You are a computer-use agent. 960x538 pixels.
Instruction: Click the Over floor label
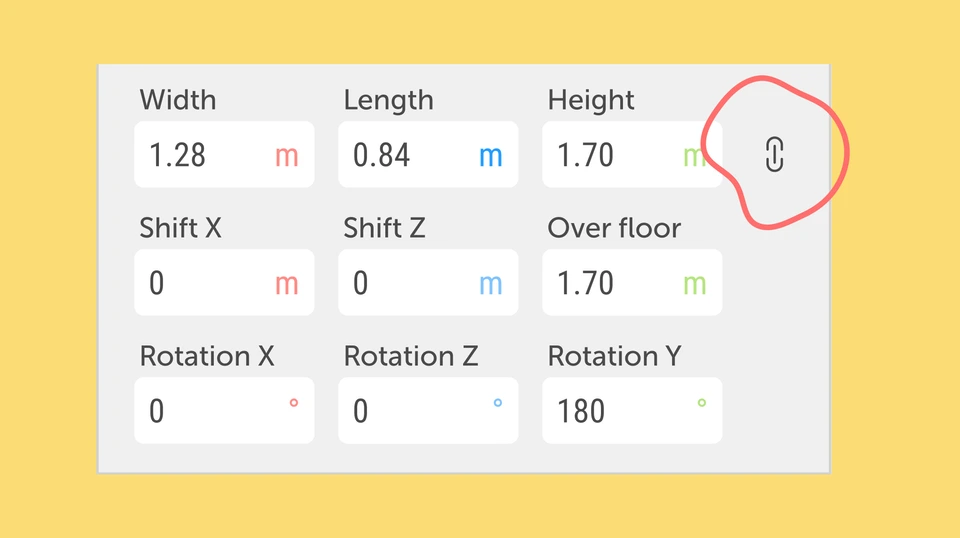coord(614,228)
